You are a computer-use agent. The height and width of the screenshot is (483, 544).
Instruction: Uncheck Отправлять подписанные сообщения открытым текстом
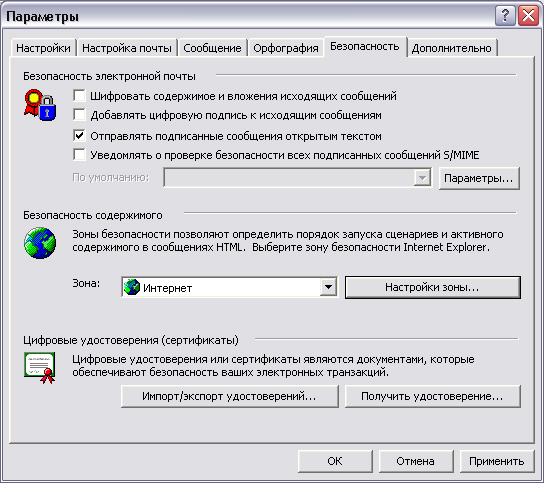[79, 135]
